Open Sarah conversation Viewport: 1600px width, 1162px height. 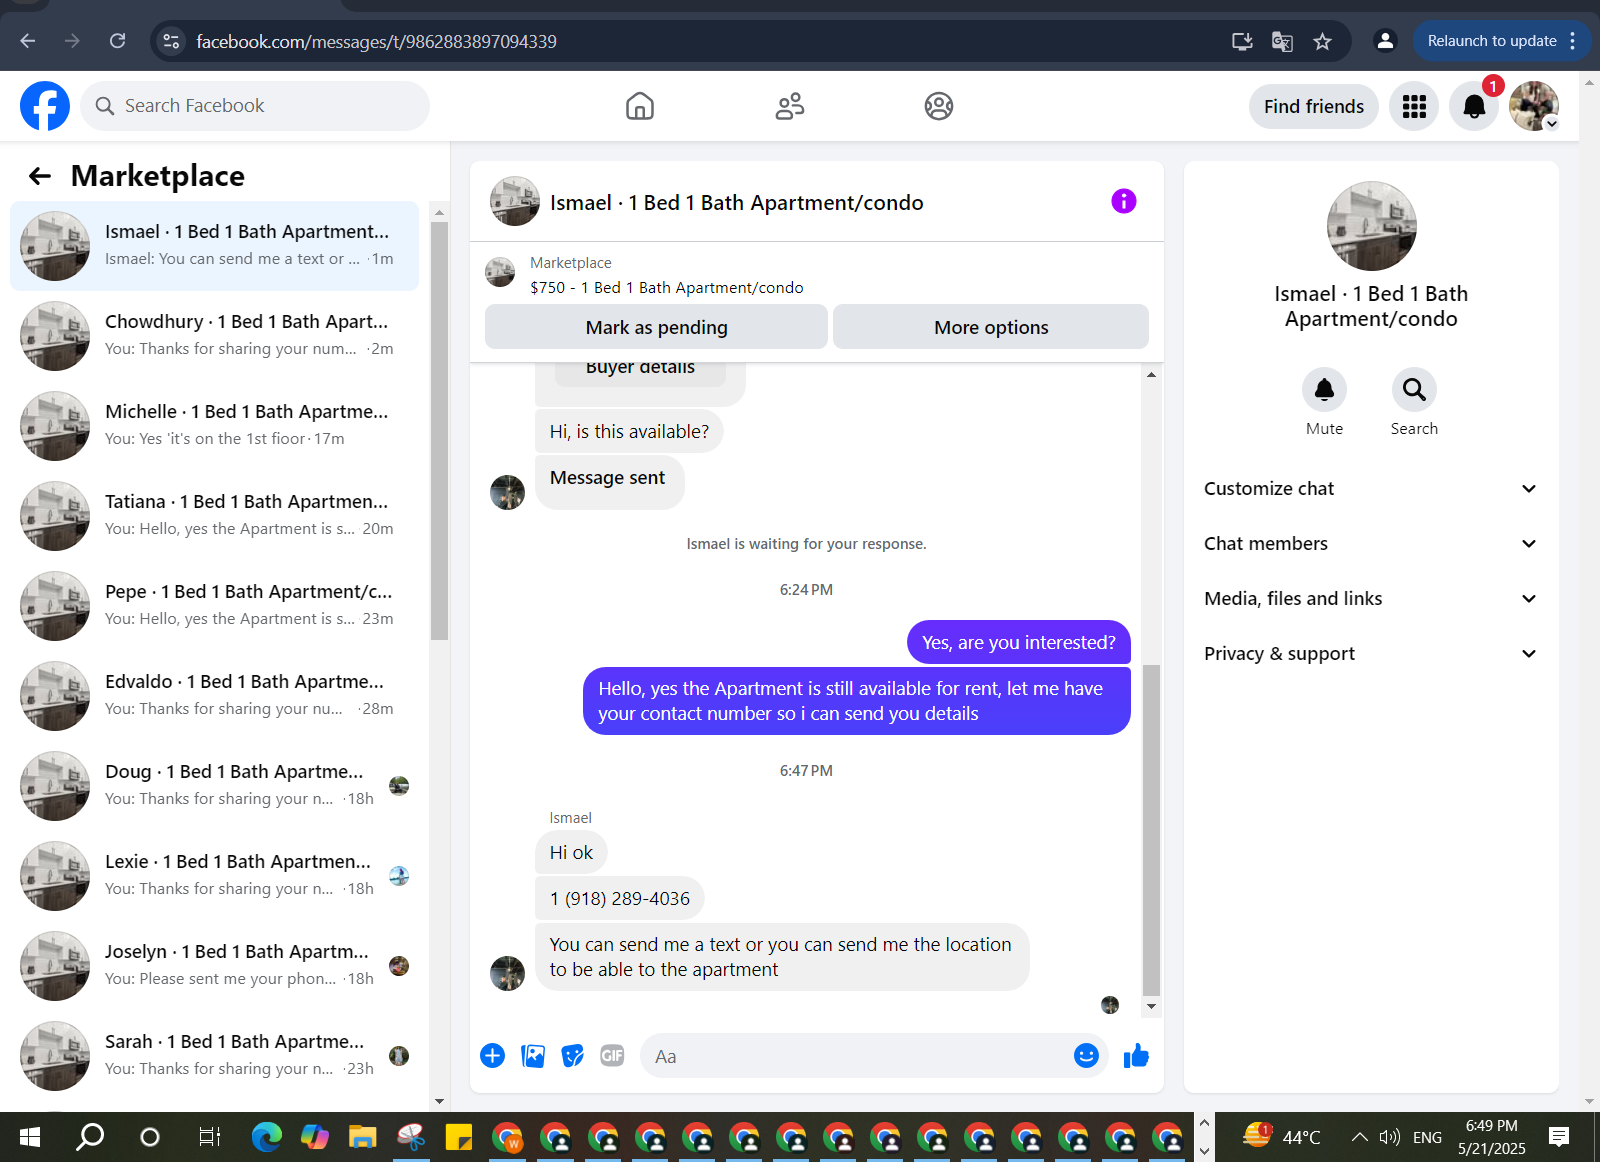[215, 1056]
